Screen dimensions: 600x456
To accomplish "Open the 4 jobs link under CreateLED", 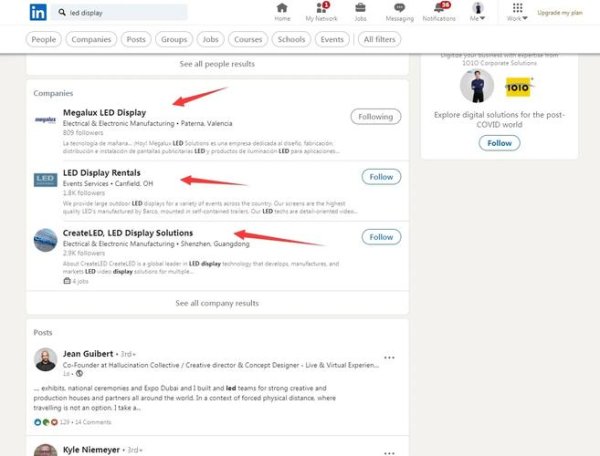I will 76,281.
